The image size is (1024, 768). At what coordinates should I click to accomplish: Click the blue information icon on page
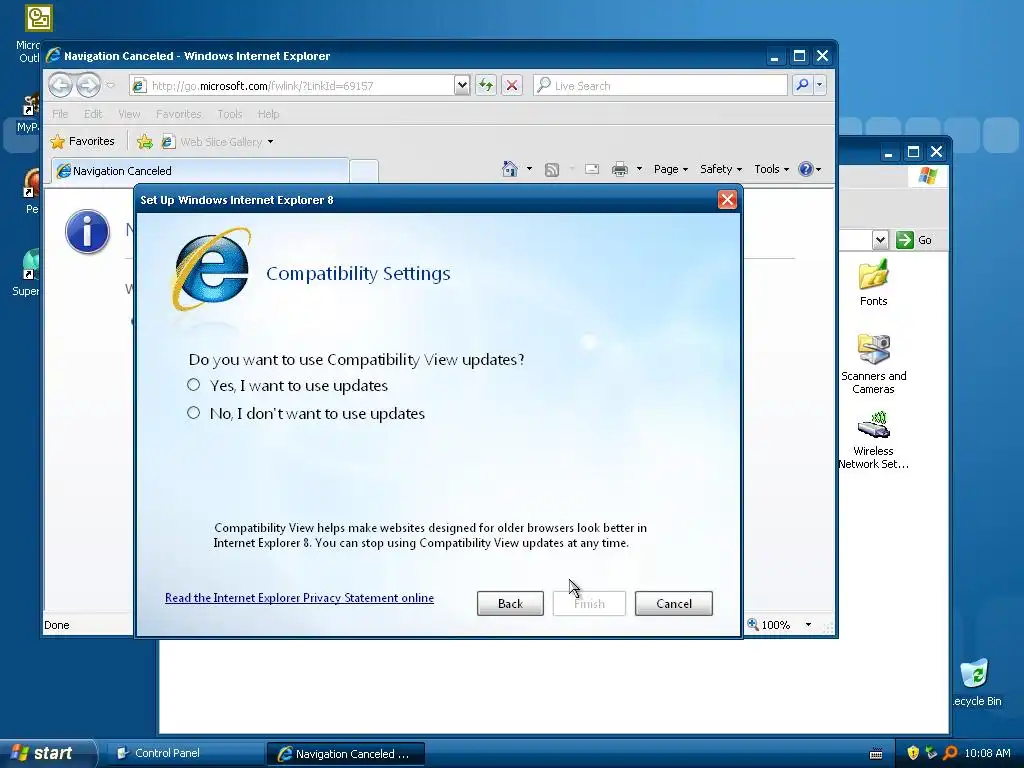88,231
